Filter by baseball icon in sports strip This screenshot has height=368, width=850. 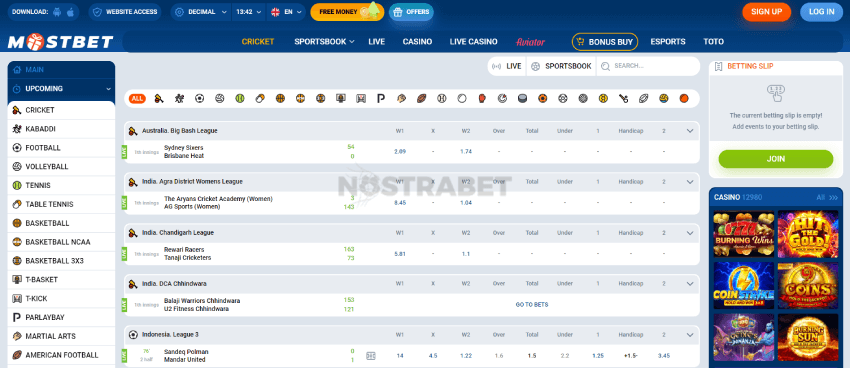tap(442, 99)
